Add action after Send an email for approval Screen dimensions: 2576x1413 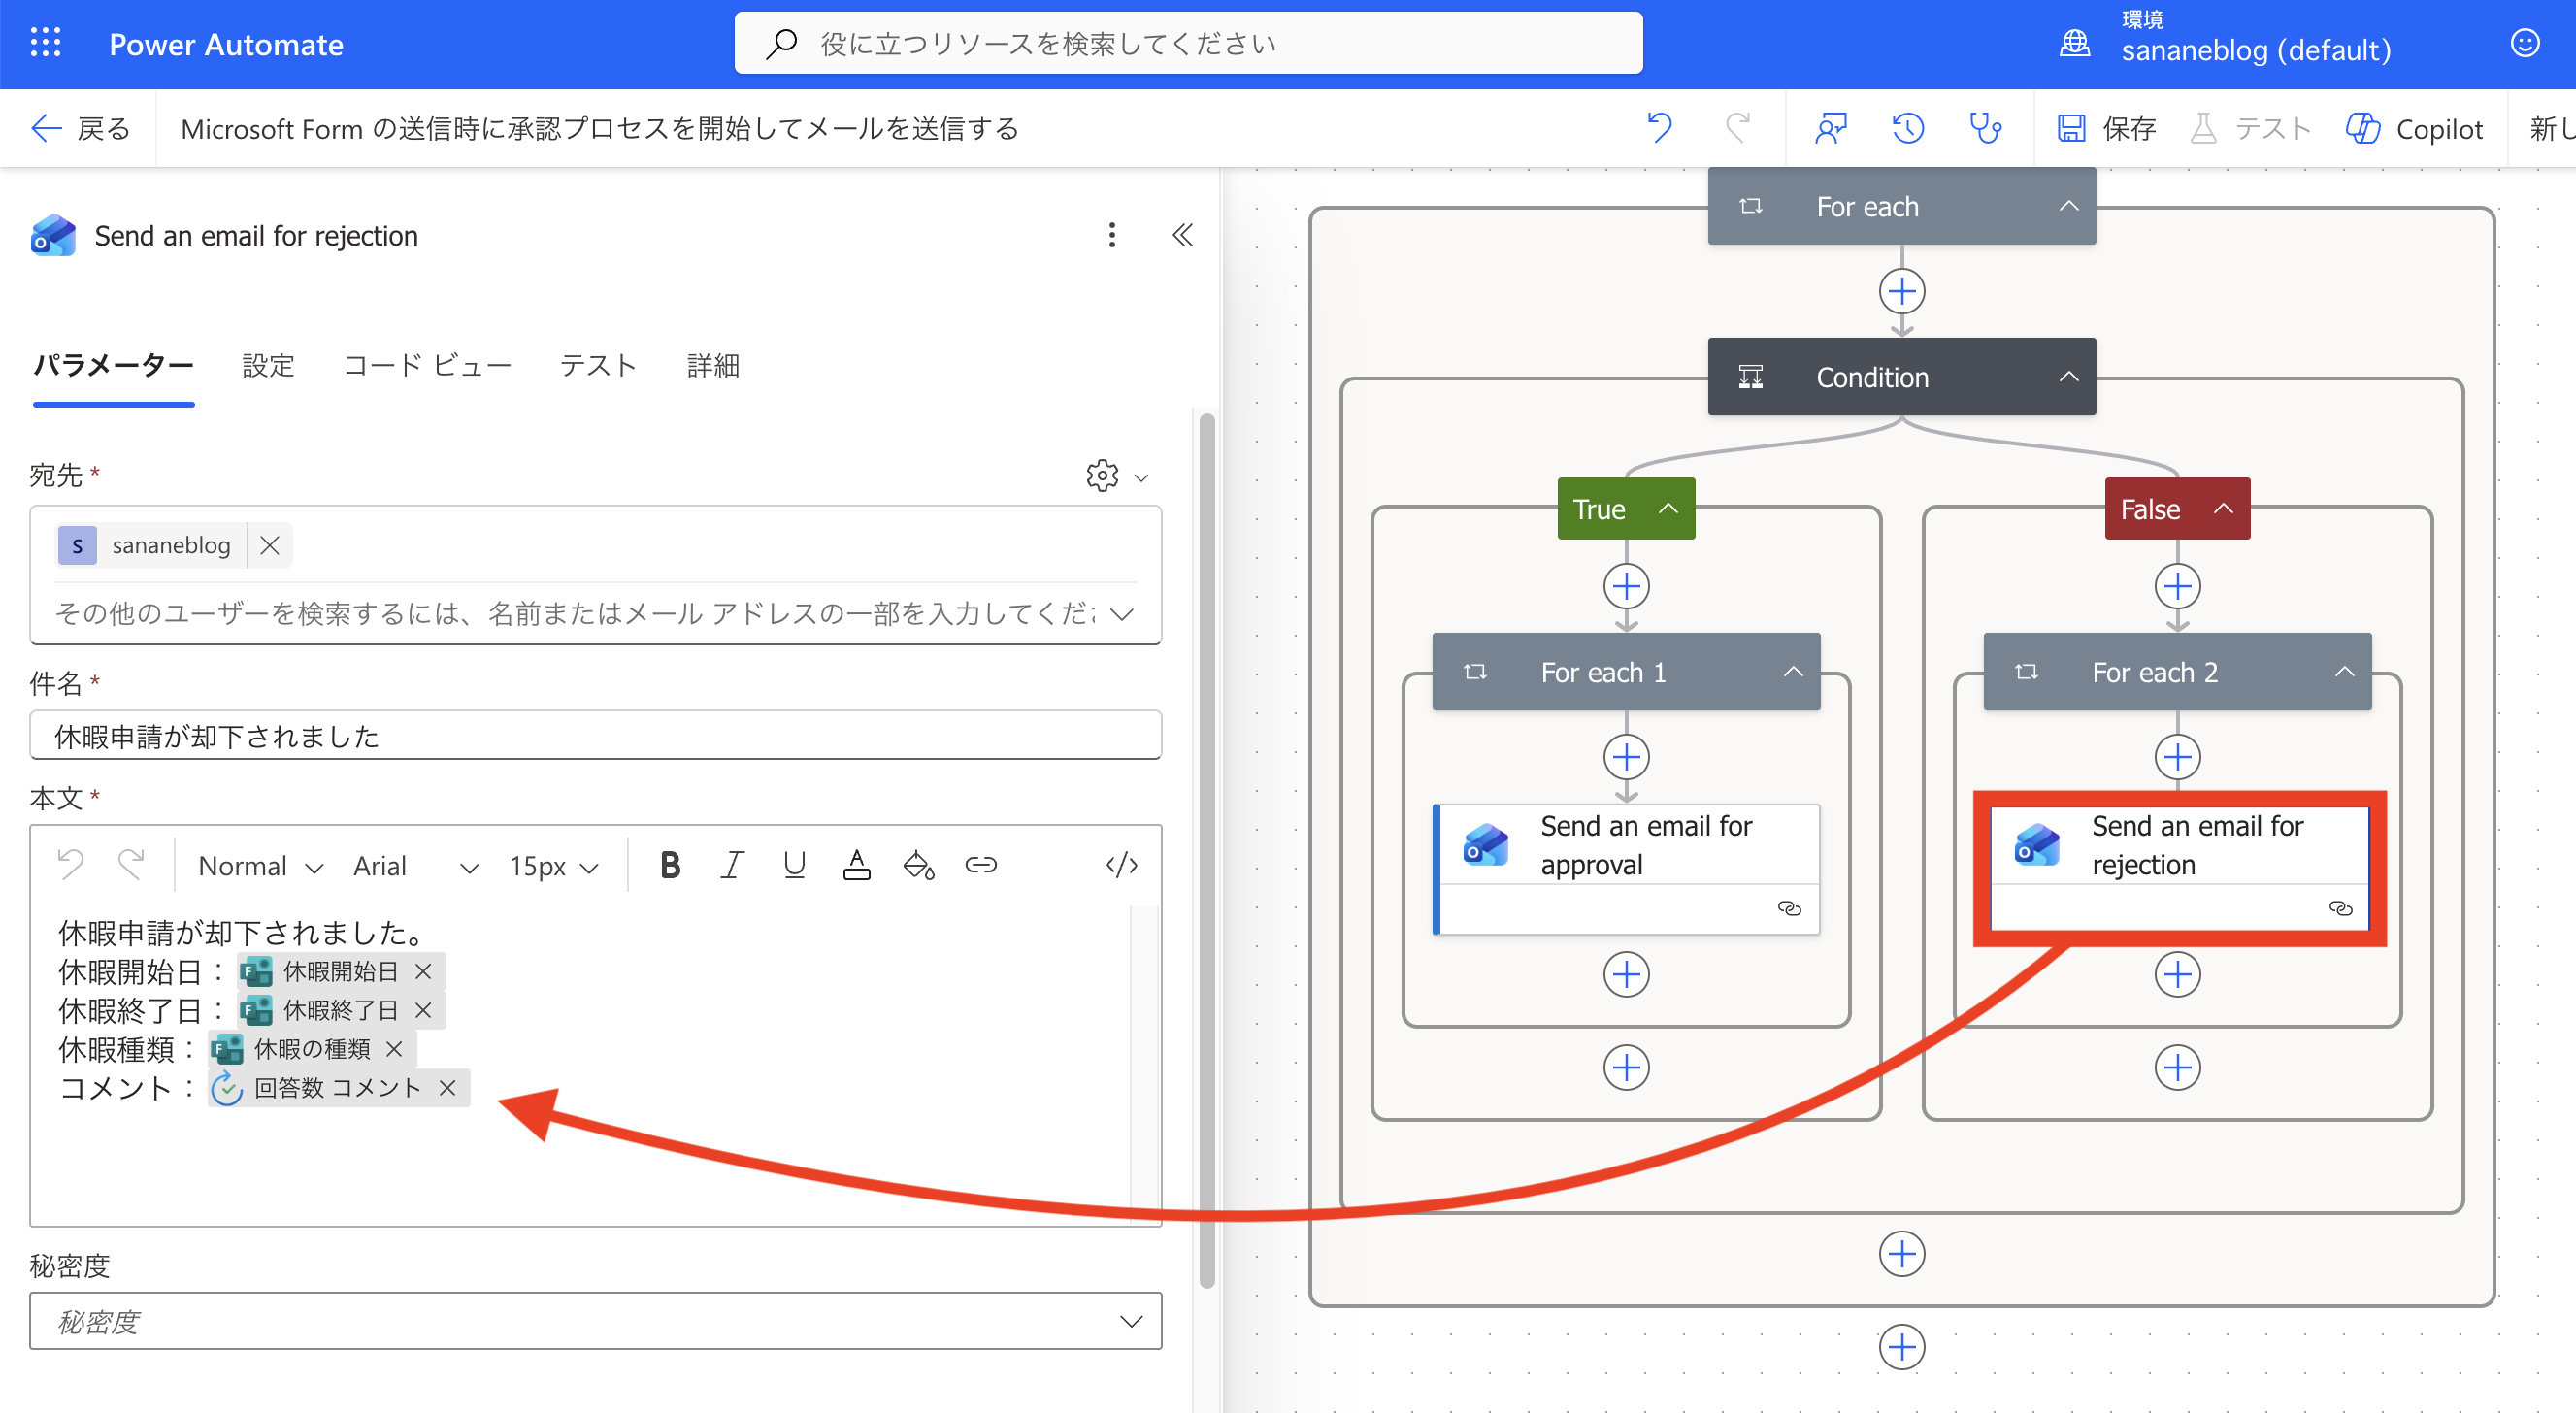click(1626, 974)
